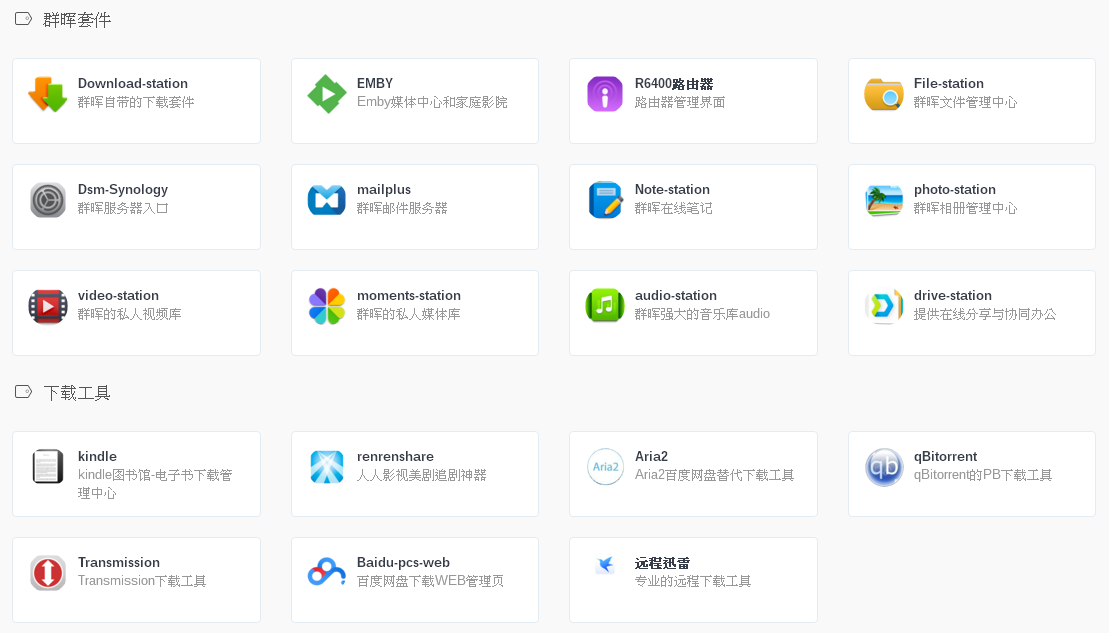Click the drive-station title text
1109x633 pixels.
(x=953, y=296)
